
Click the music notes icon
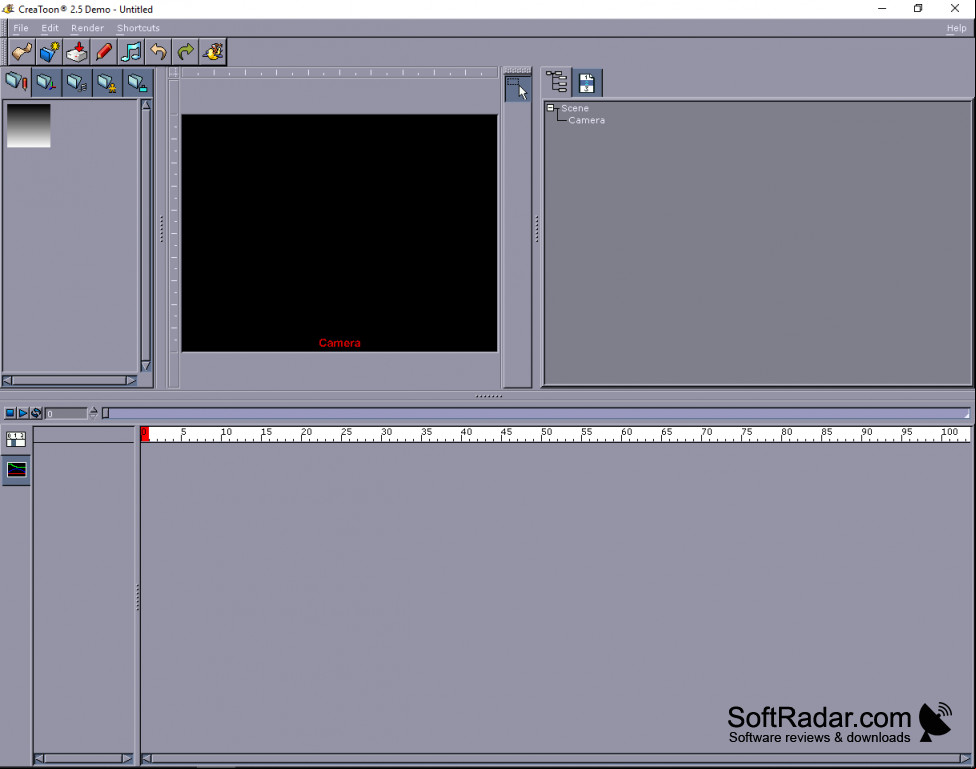[x=131, y=52]
